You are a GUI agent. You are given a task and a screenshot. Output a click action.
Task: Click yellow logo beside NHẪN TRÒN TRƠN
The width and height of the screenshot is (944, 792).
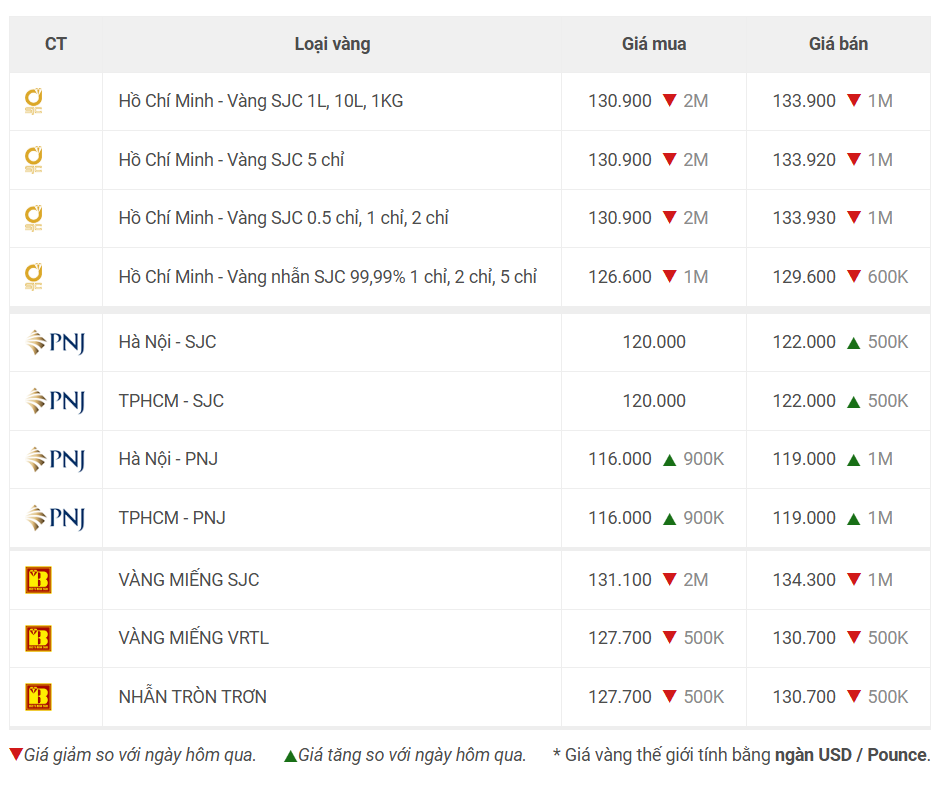click(x=39, y=697)
